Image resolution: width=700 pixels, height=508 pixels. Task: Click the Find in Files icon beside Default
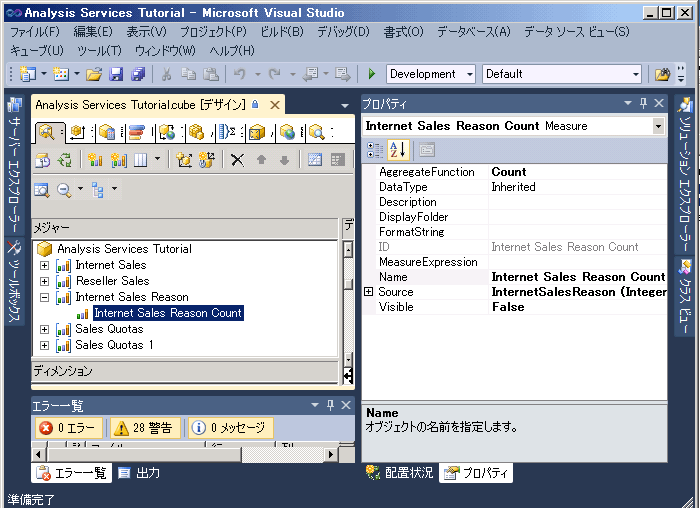(x=662, y=74)
